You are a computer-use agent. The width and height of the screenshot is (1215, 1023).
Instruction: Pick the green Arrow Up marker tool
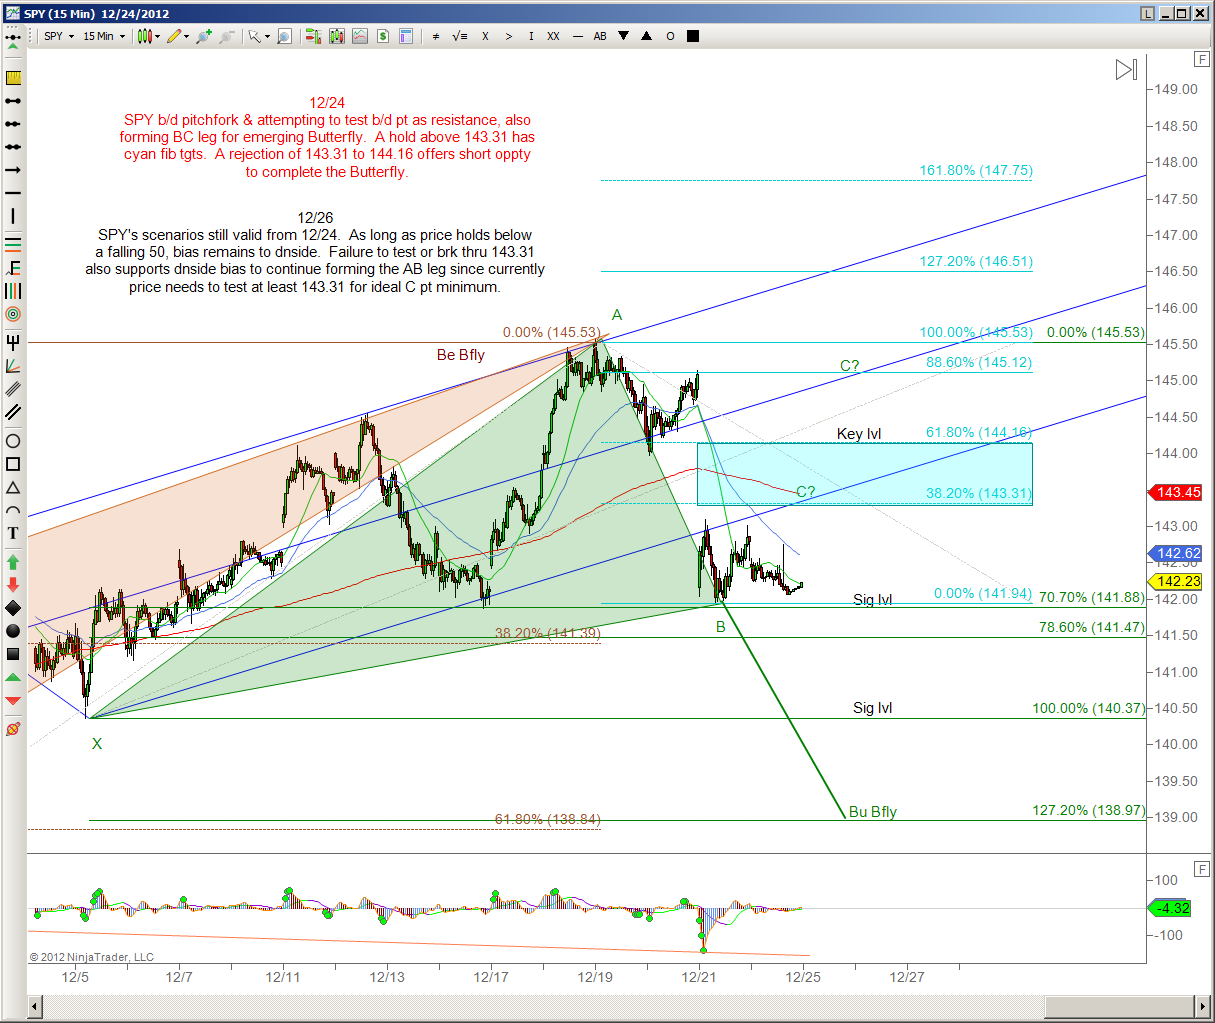(x=13, y=562)
